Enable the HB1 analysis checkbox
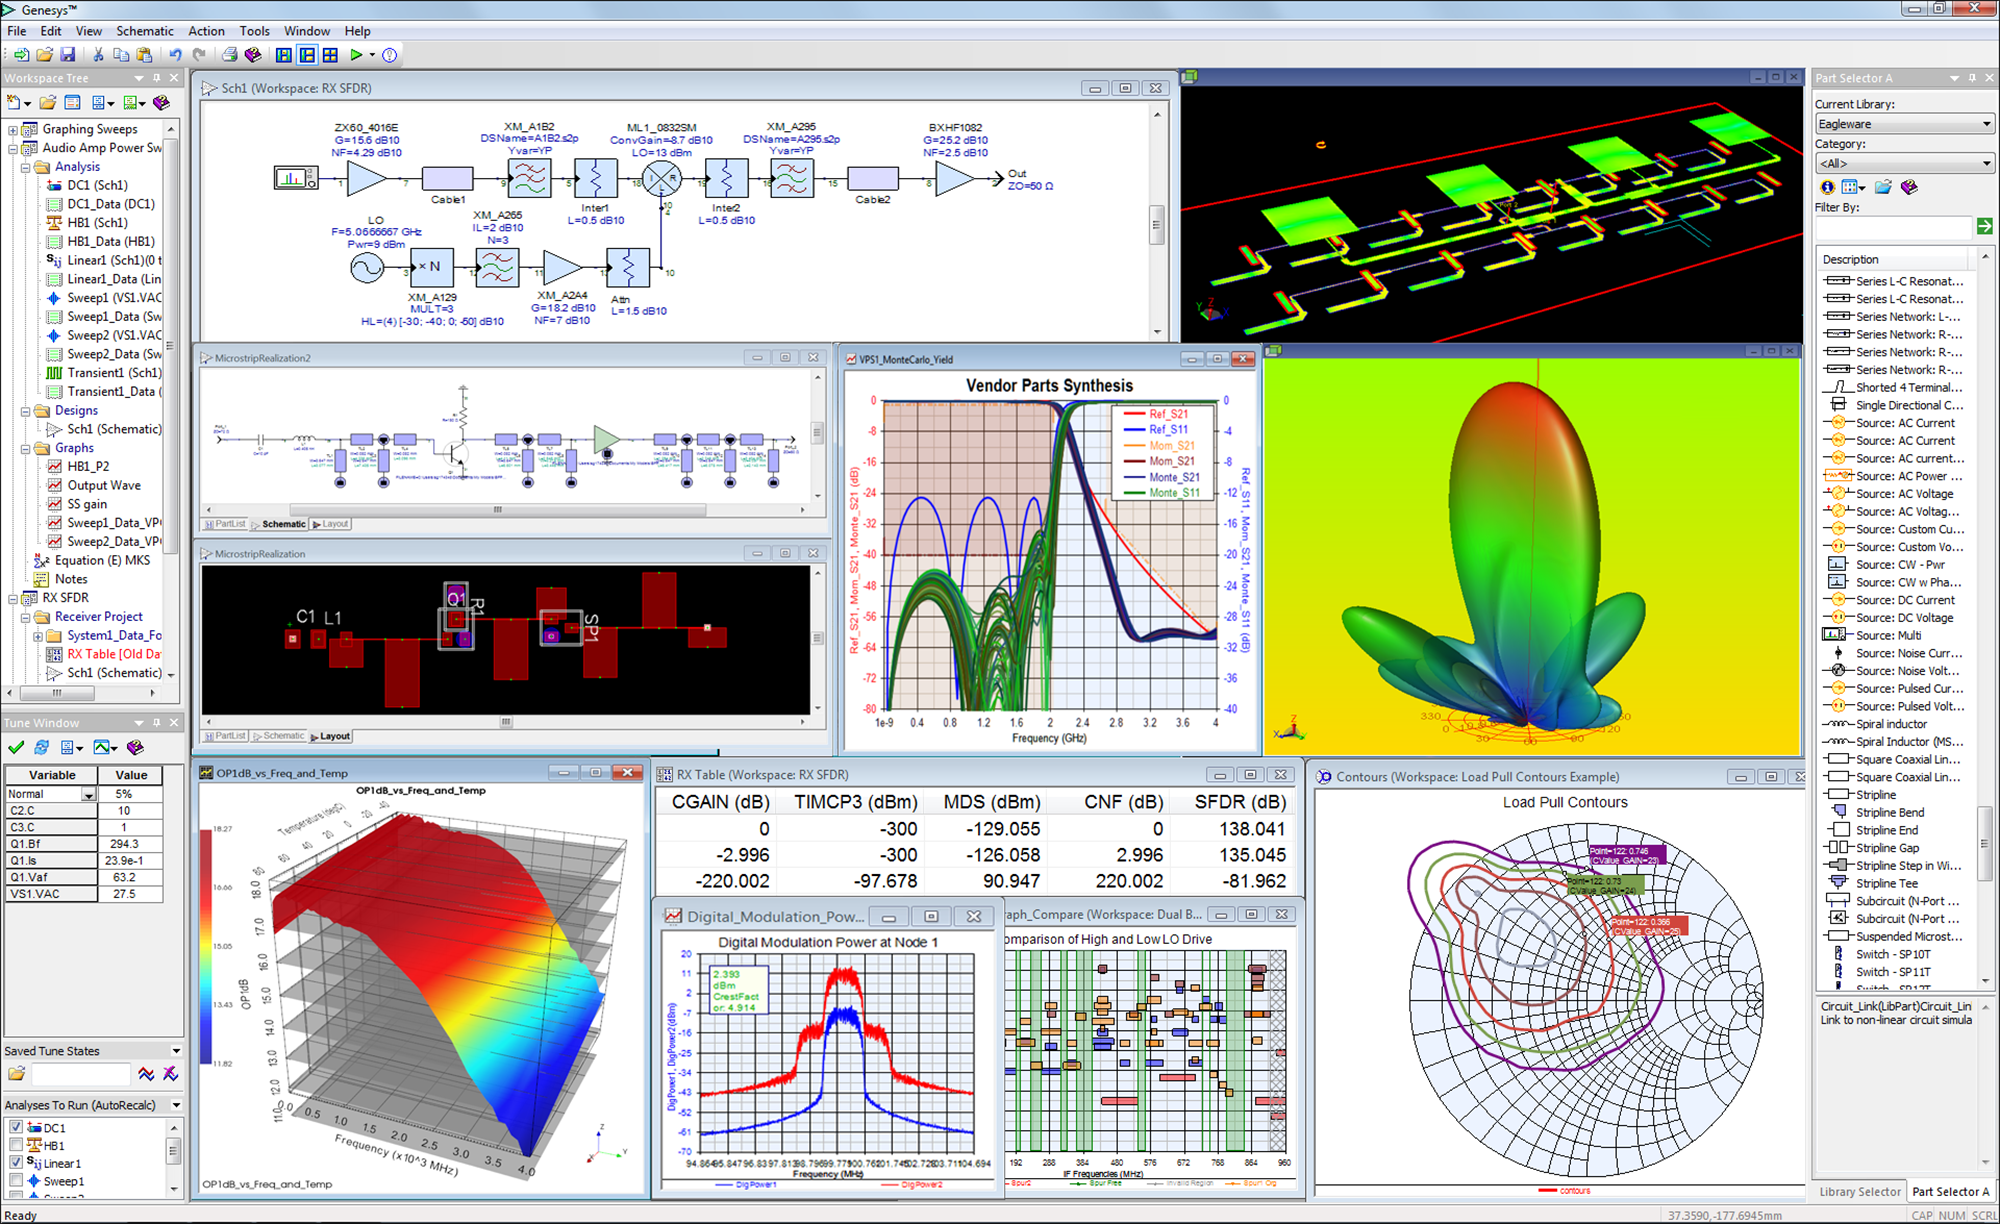 click(x=17, y=1145)
